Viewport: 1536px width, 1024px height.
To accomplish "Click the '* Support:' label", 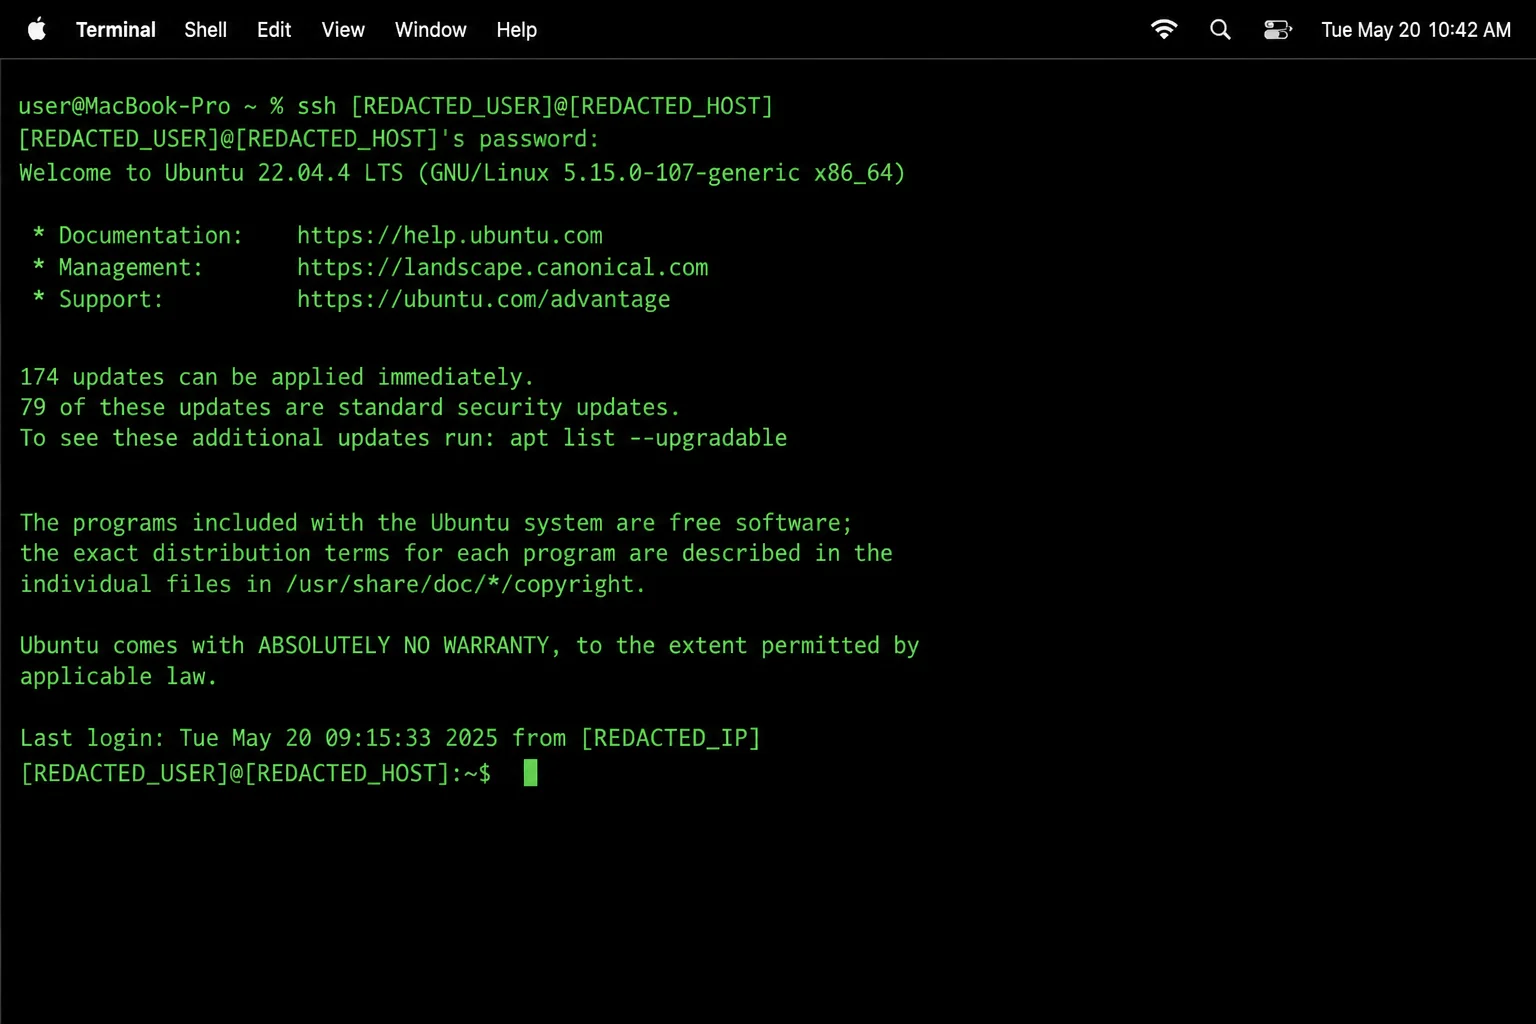I will coord(98,300).
